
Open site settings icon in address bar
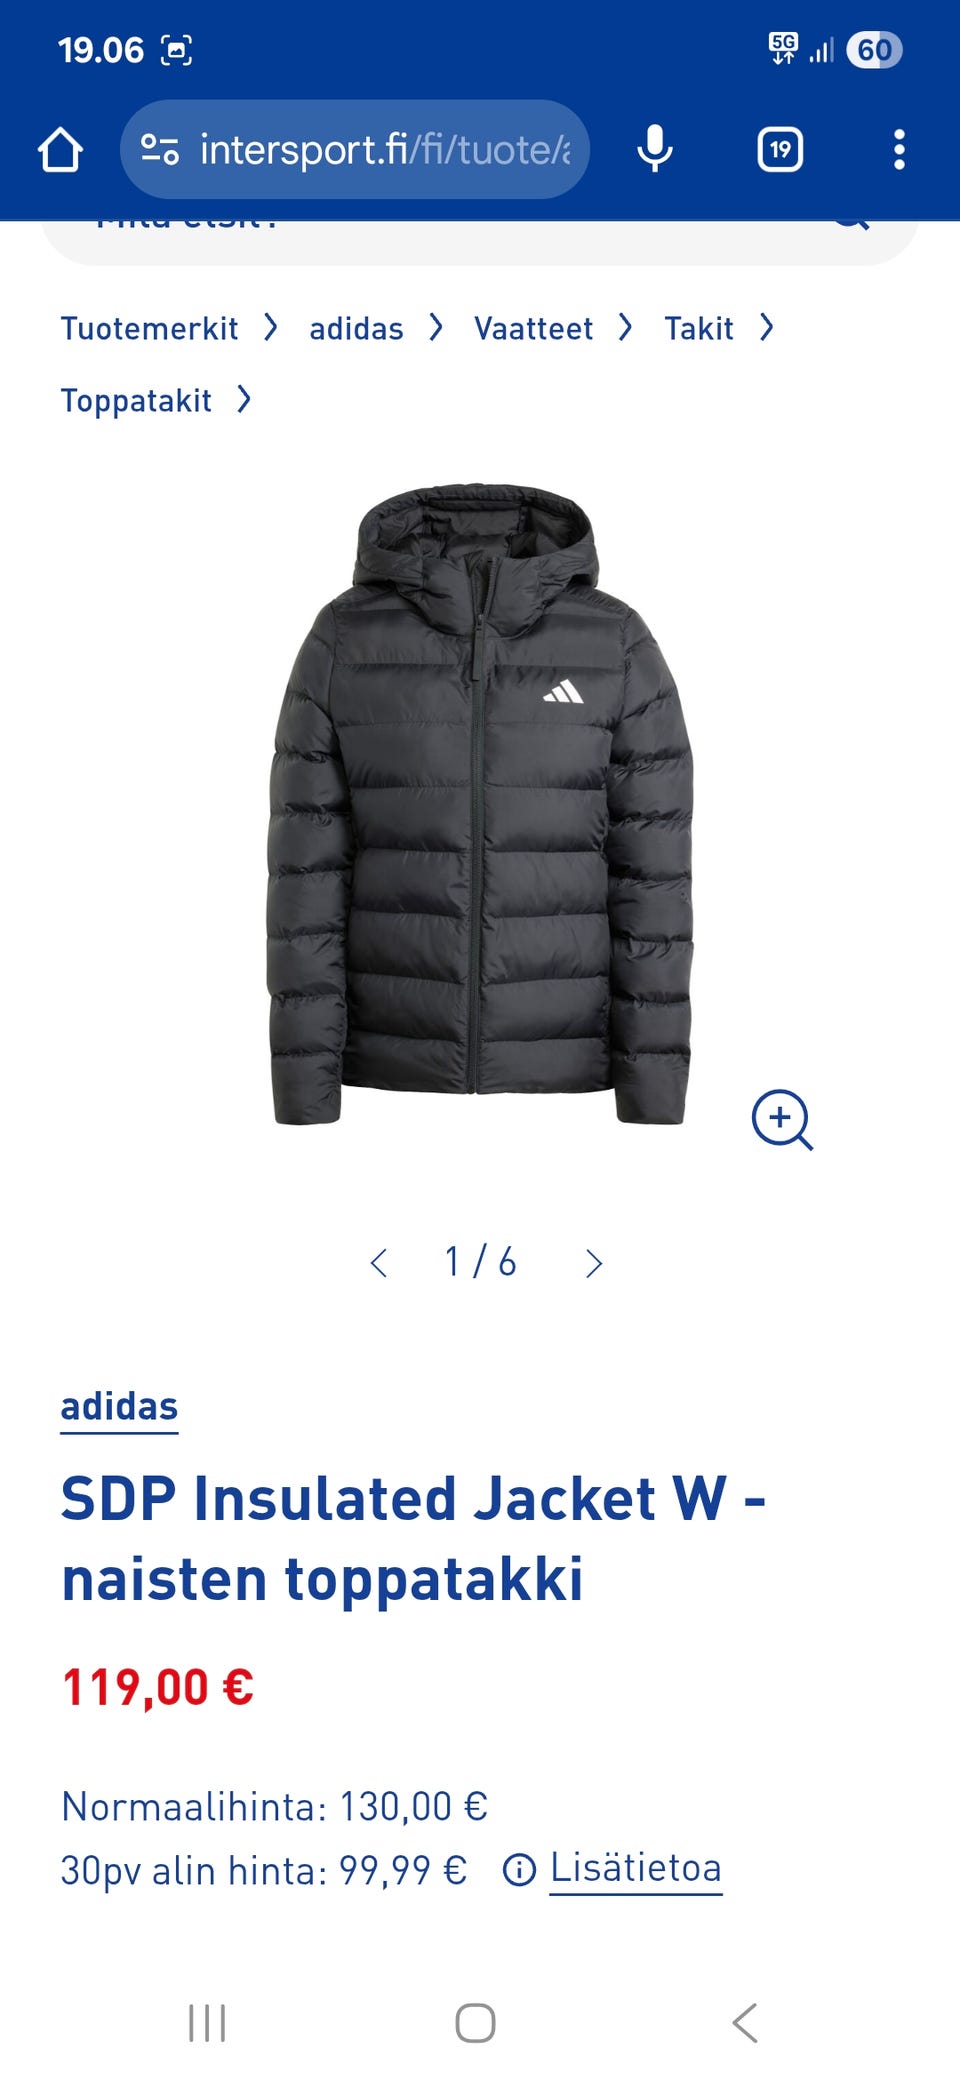click(x=159, y=150)
